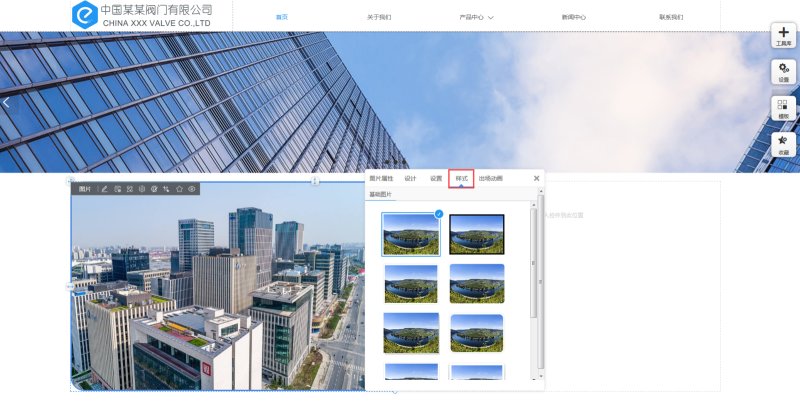Select the first checked basic image style

411,235
